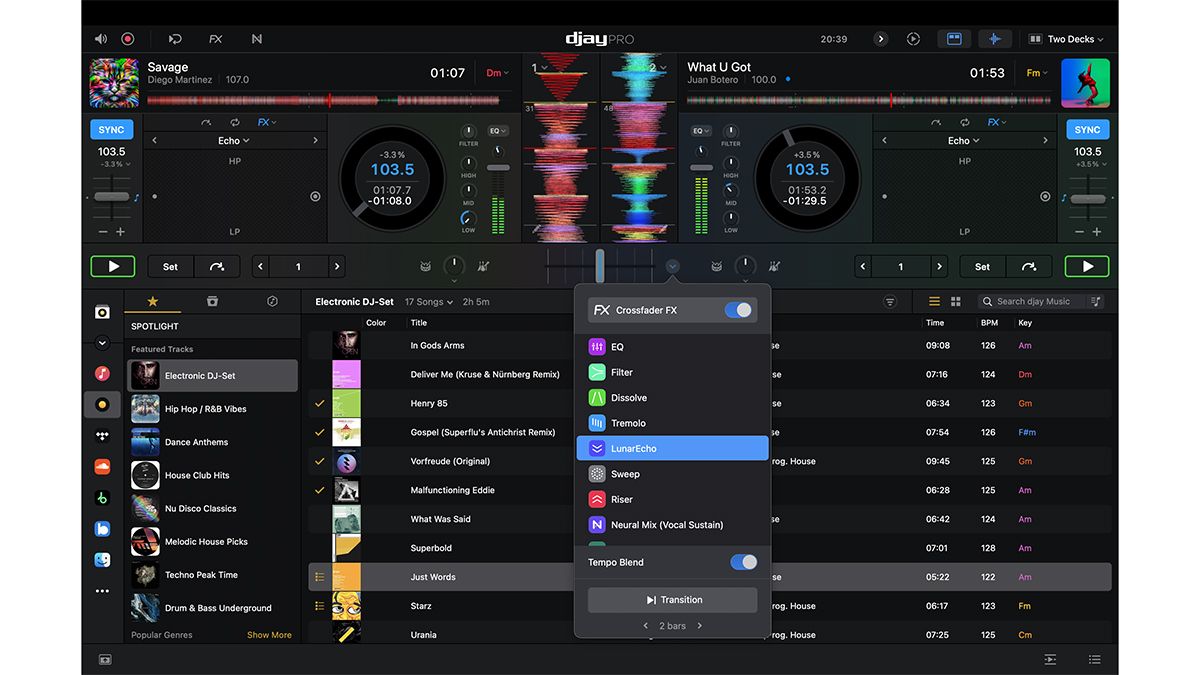This screenshot has width=1200, height=675.
Task: Click the FX icon in the top toolbar
Action: tap(215, 38)
